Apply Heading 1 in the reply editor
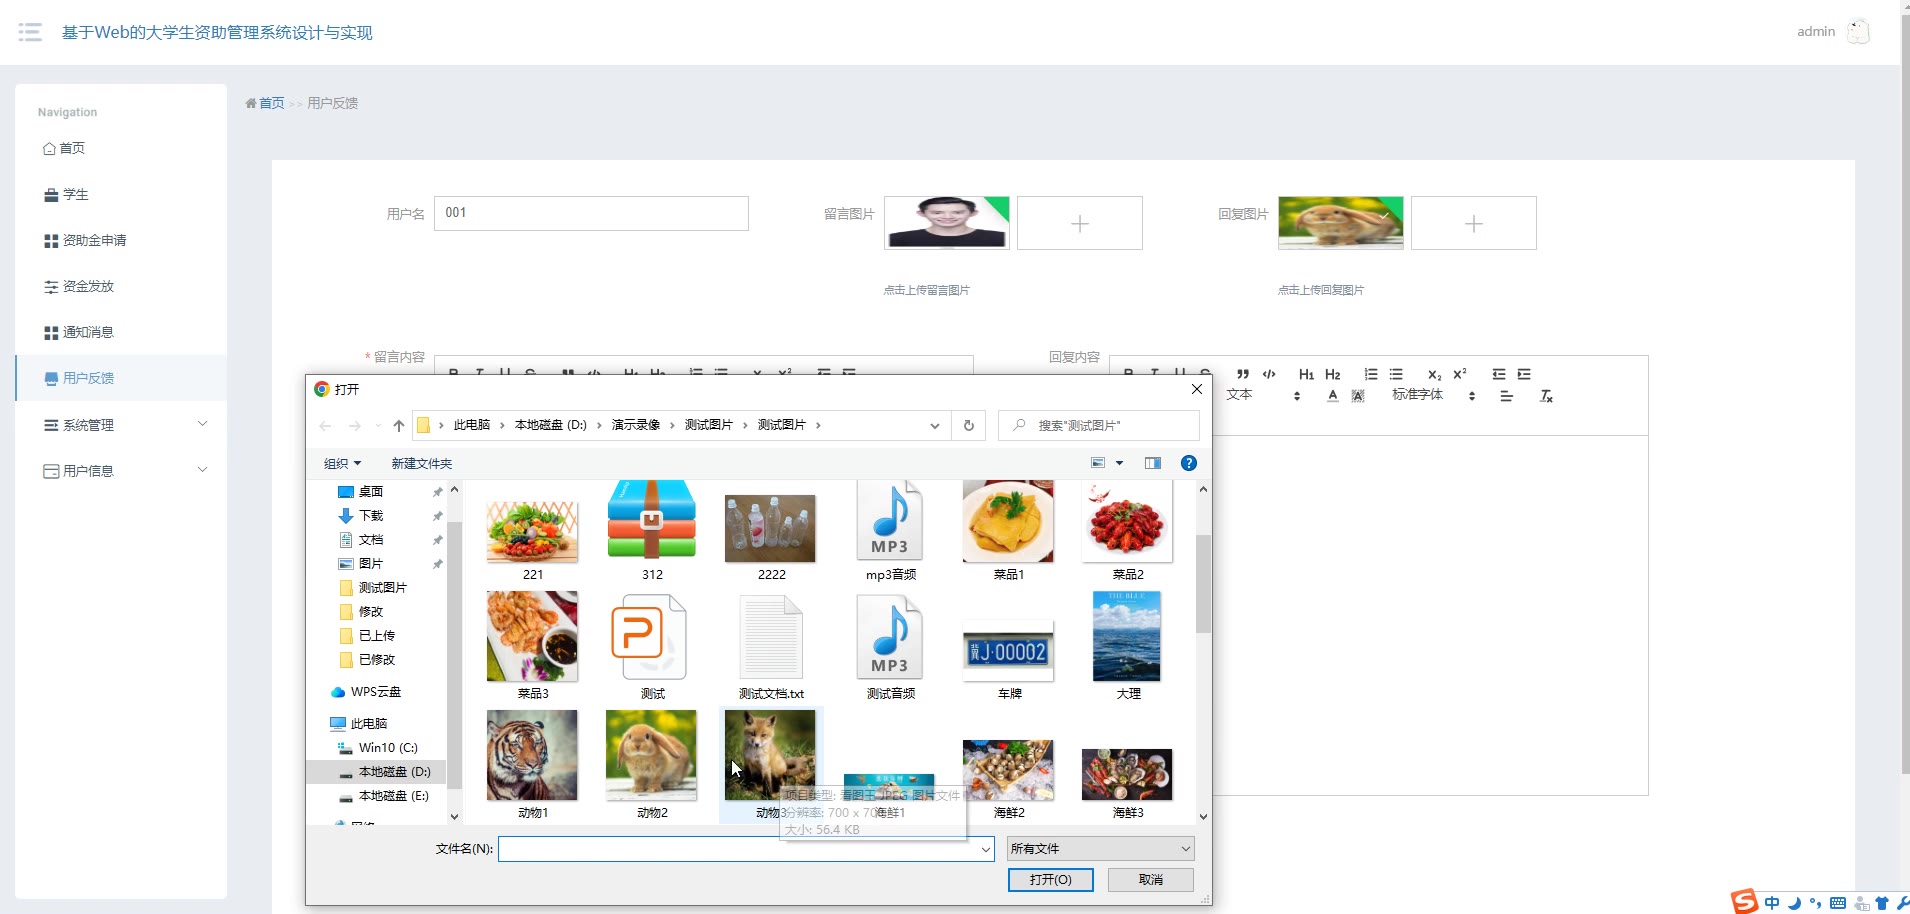 pyautogui.click(x=1306, y=374)
